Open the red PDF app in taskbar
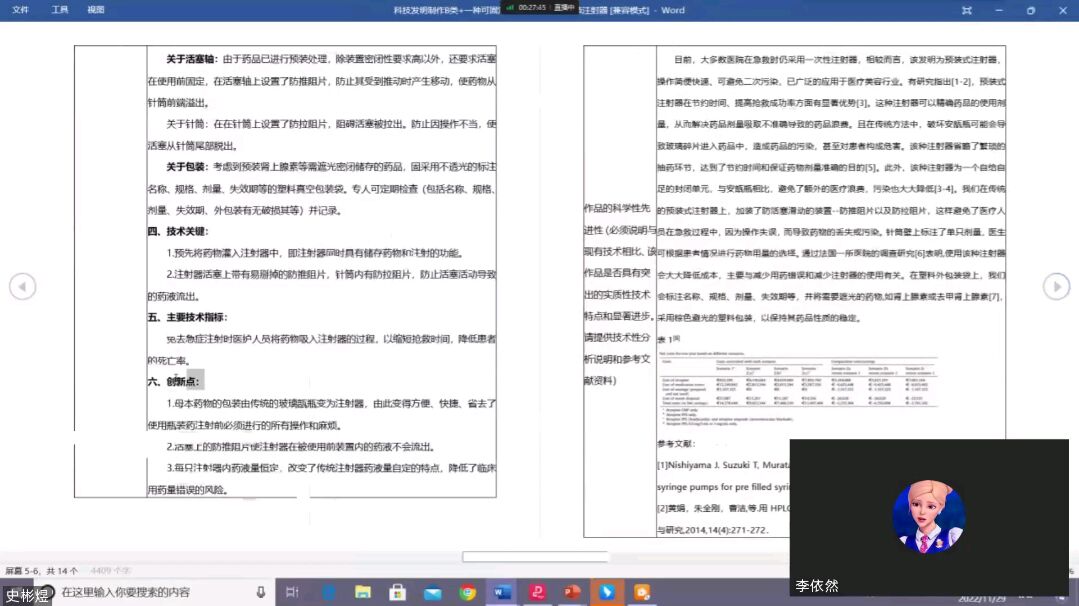Screen dimensions: 1079x606 [x=537, y=592]
